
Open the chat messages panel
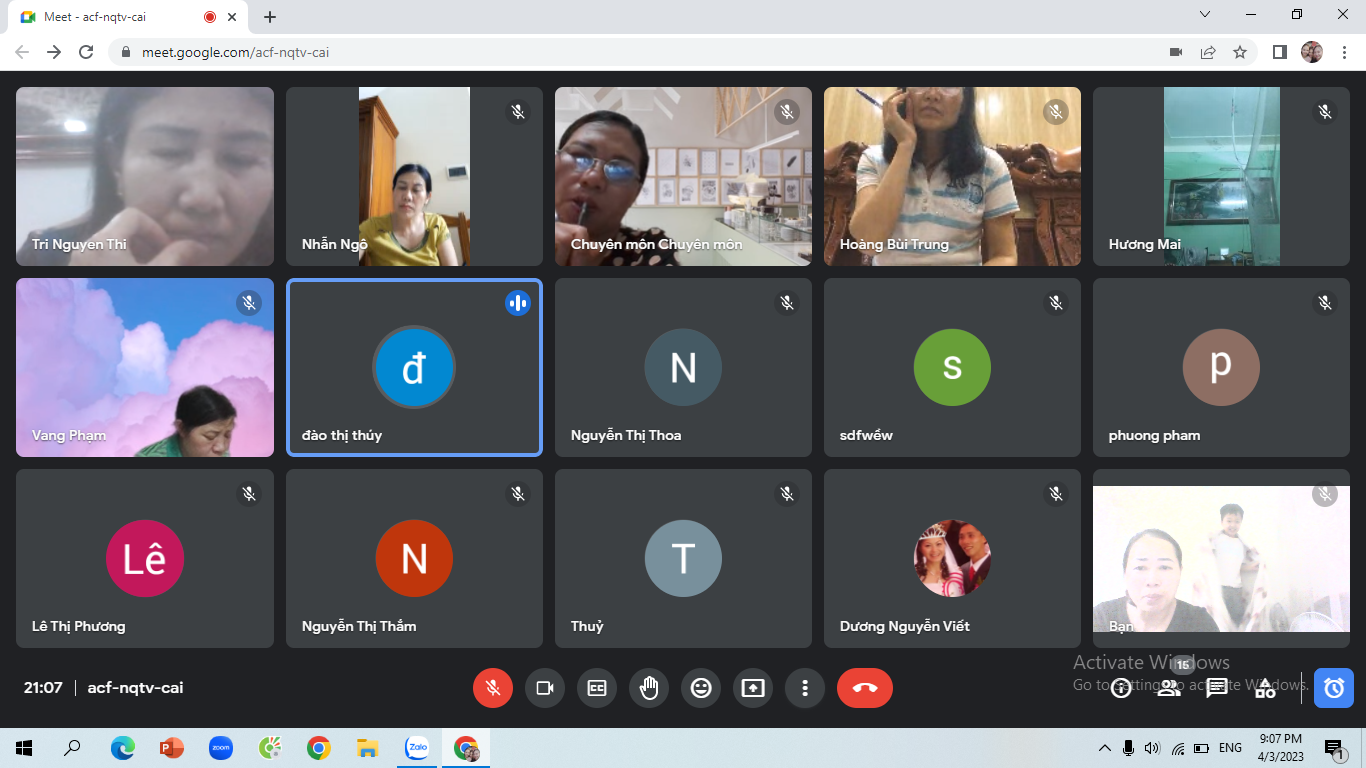point(1217,688)
